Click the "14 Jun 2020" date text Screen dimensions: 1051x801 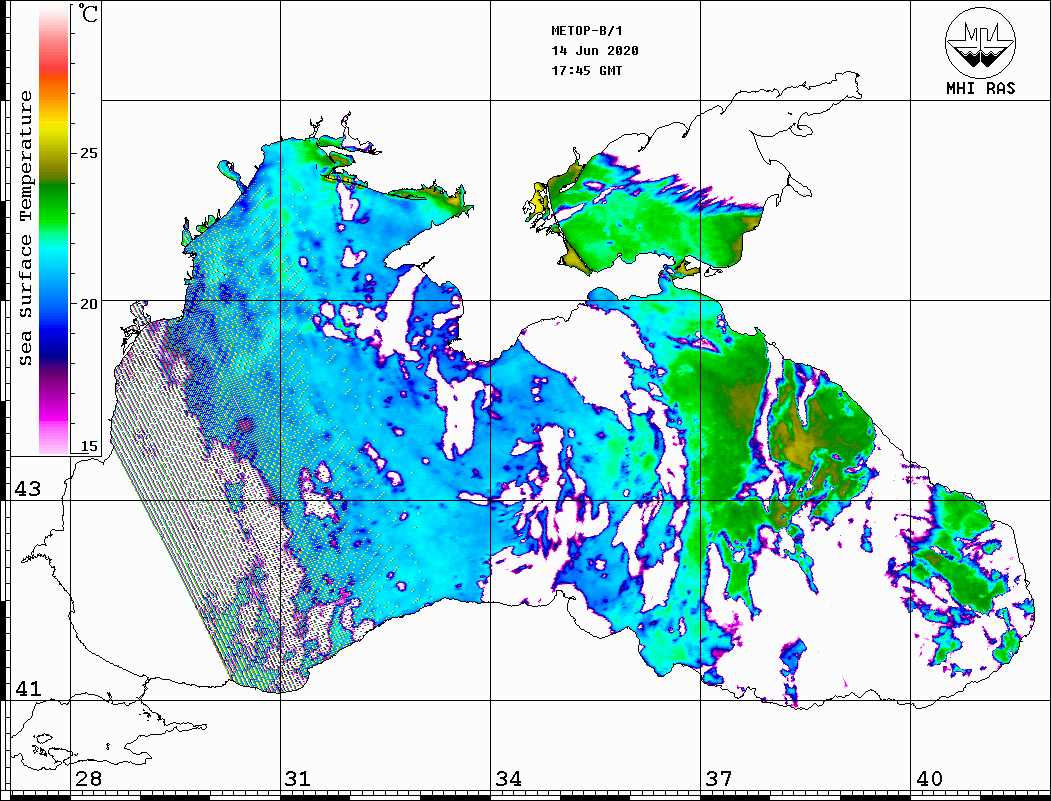click(595, 51)
